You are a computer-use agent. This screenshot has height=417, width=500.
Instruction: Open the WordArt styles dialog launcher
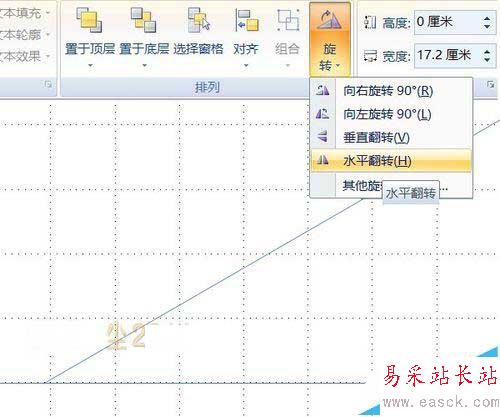pyautogui.click(x=48, y=84)
